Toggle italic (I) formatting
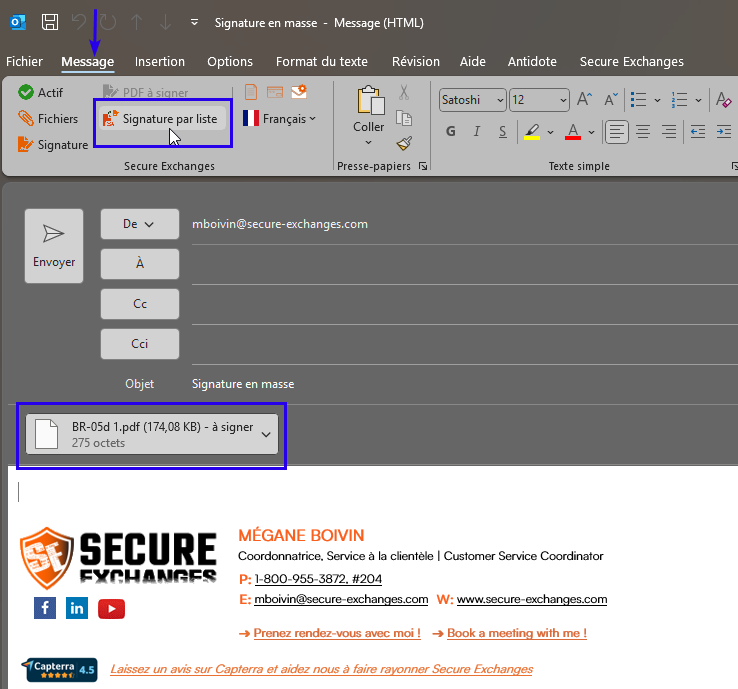This screenshot has height=689, width=738. [477, 131]
